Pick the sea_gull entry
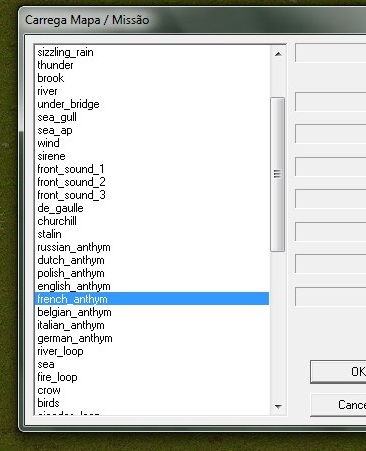 [x=152, y=117]
